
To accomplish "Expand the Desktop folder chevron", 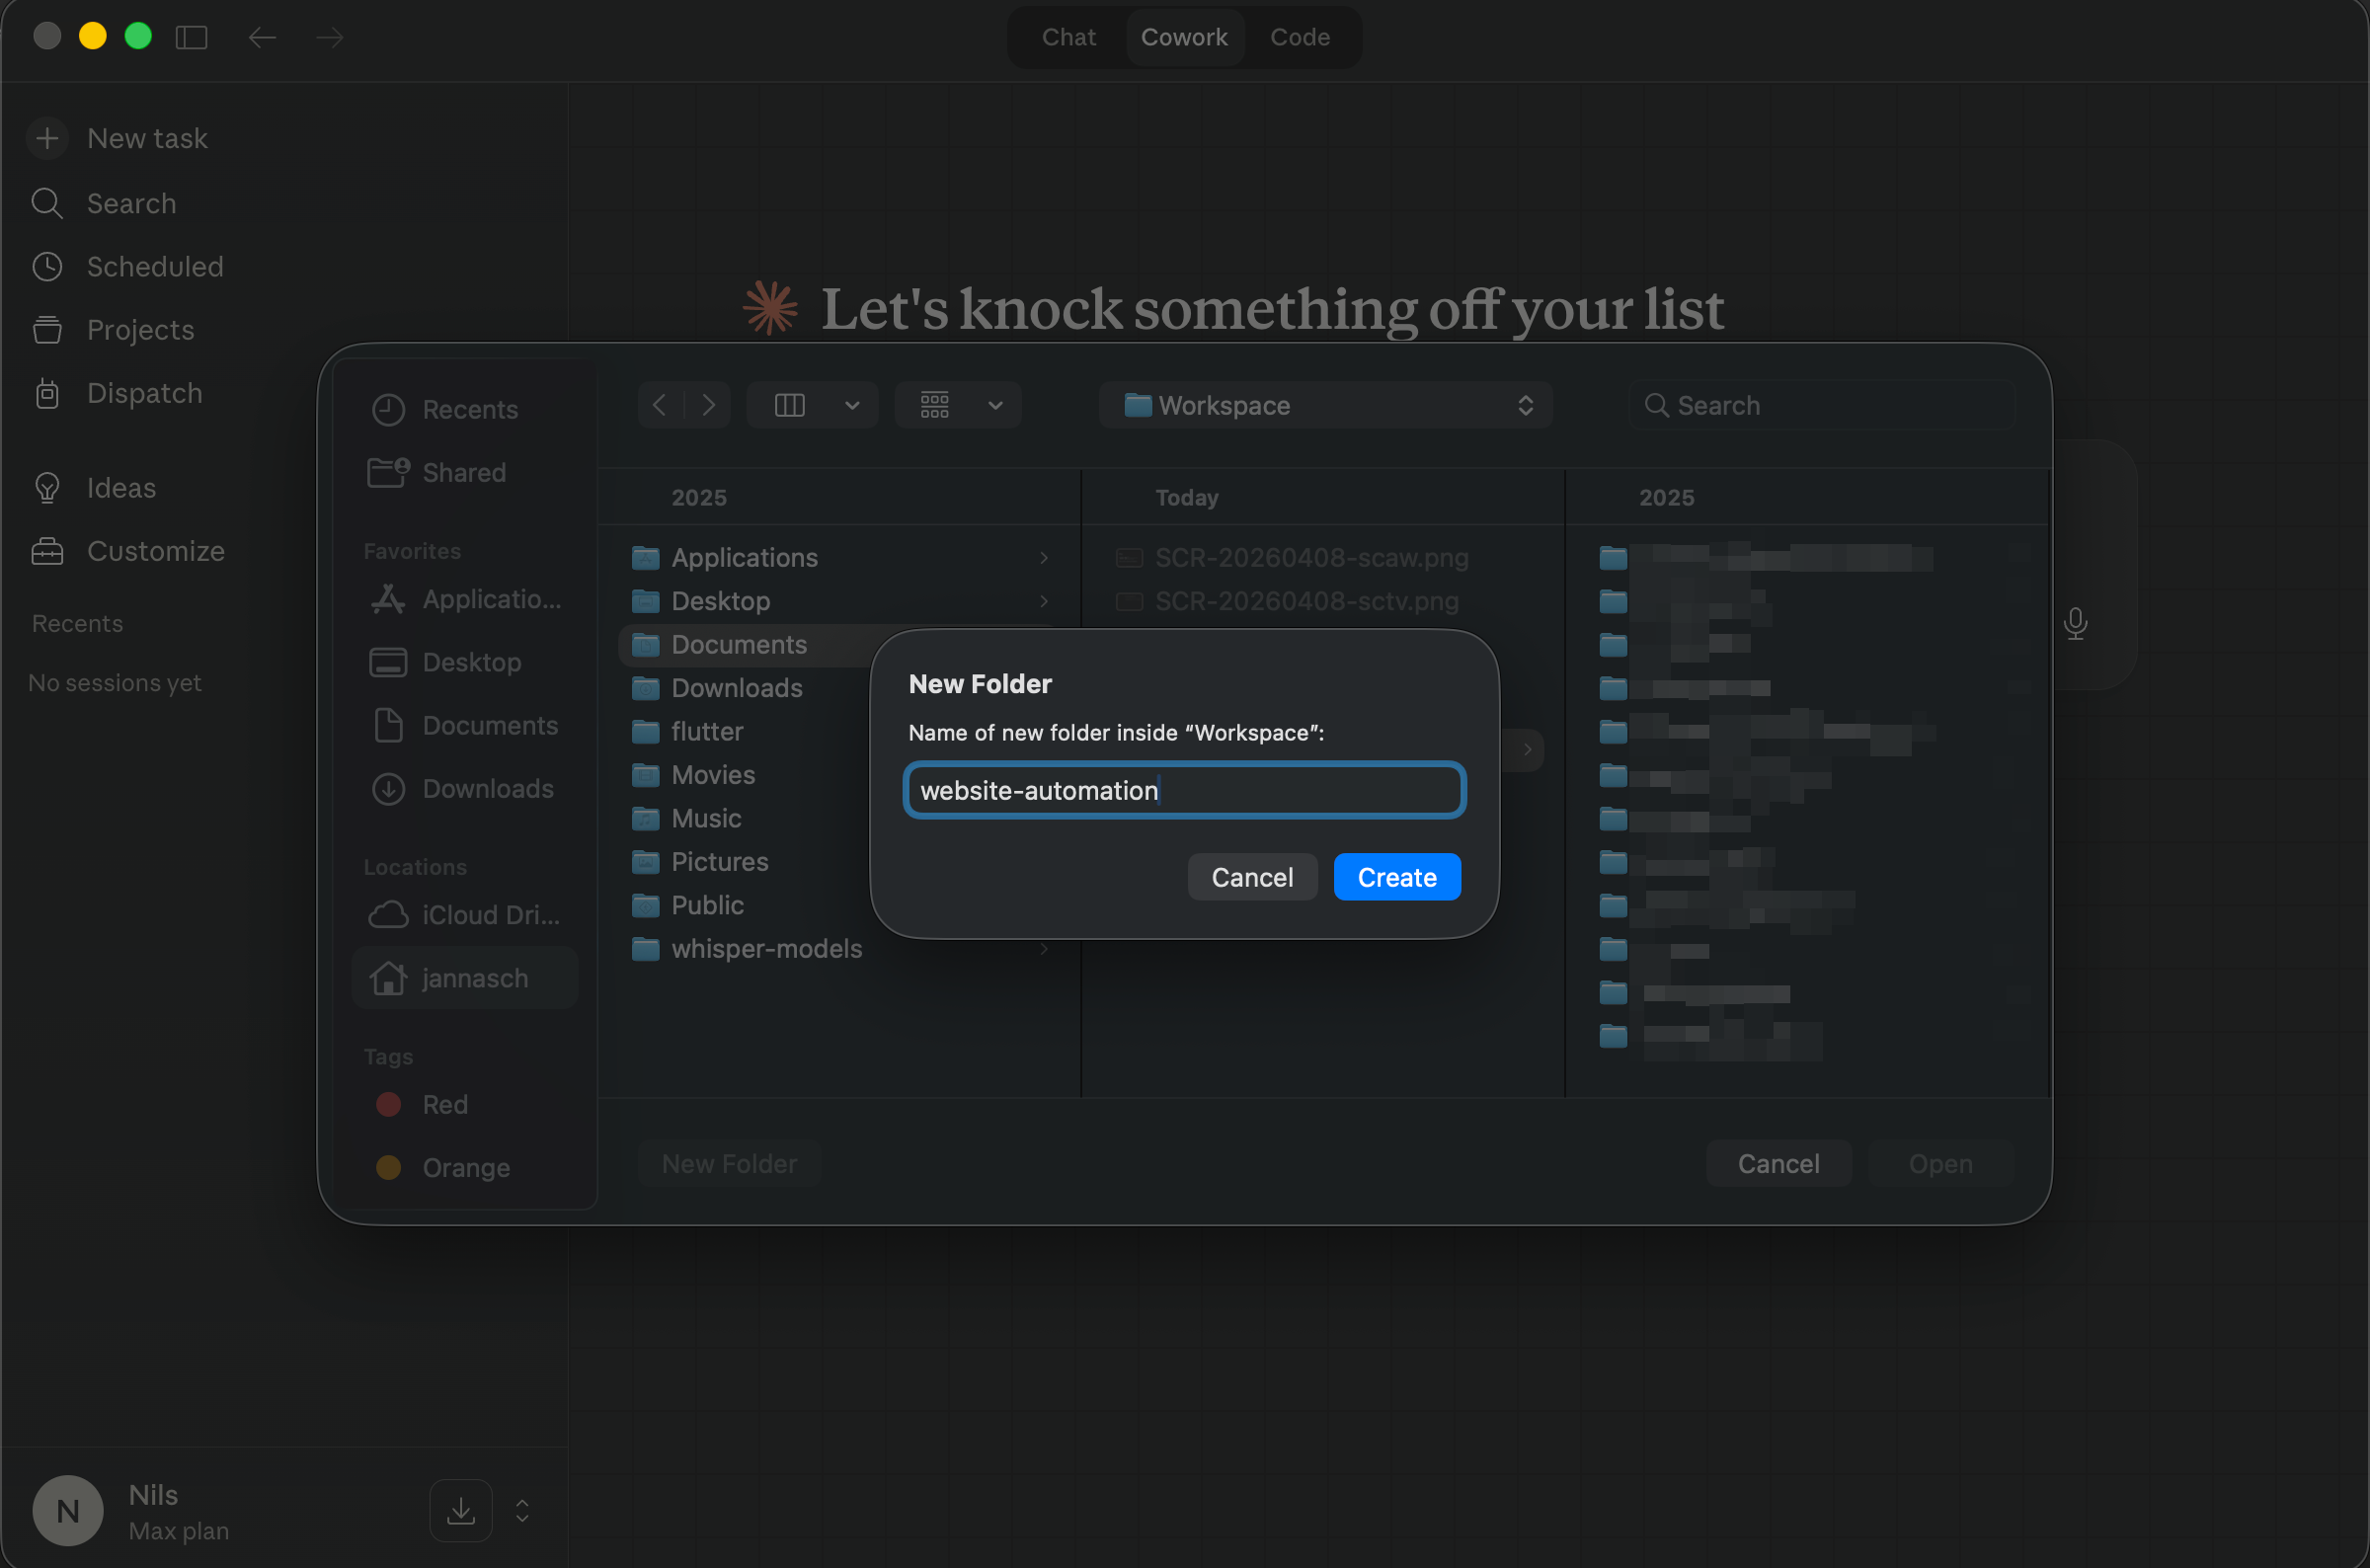I will click(x=1044, y=601).
